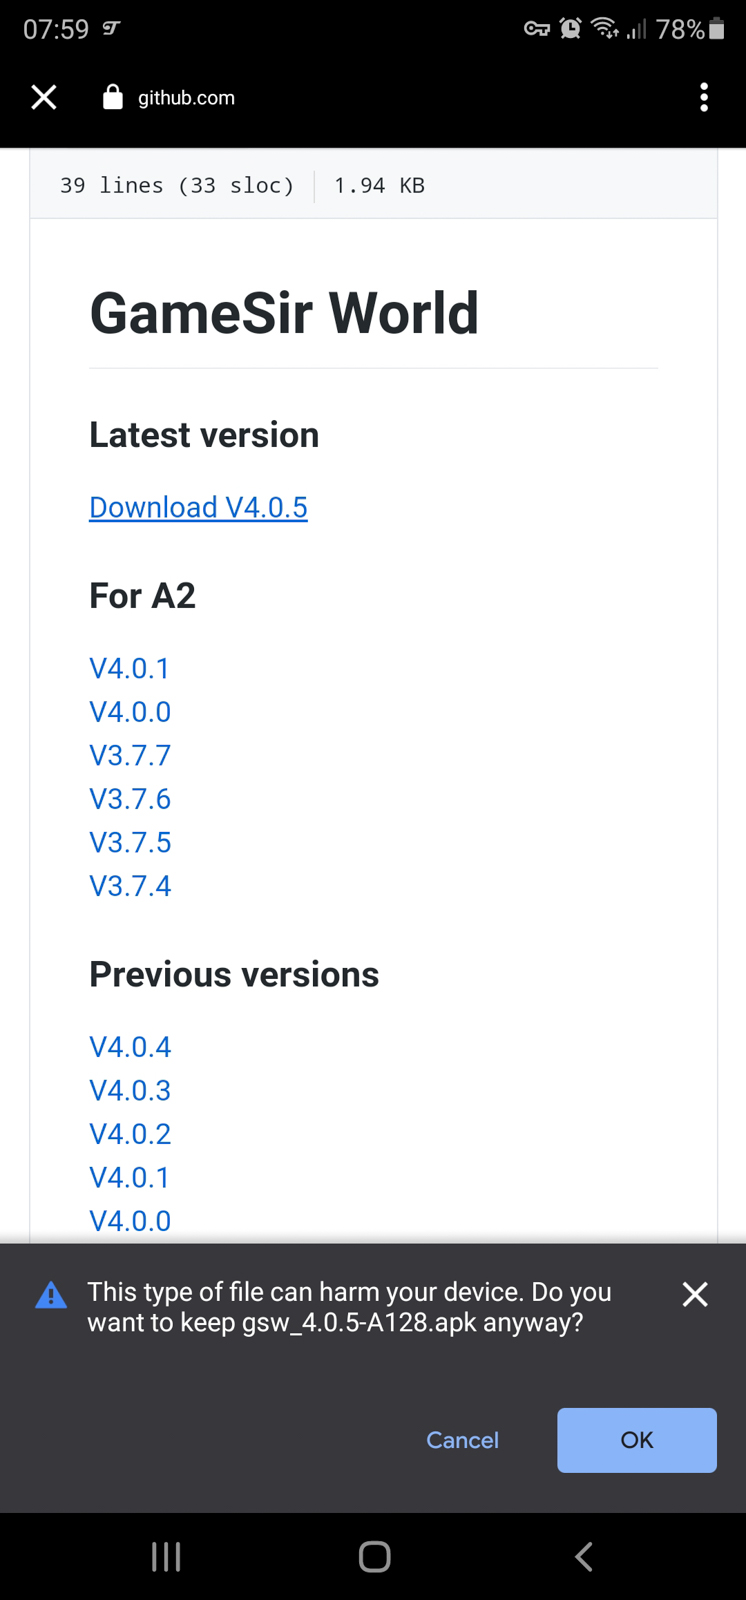
Task: Open V4.0.2 under Previous versions
Action: (130, 1134)
